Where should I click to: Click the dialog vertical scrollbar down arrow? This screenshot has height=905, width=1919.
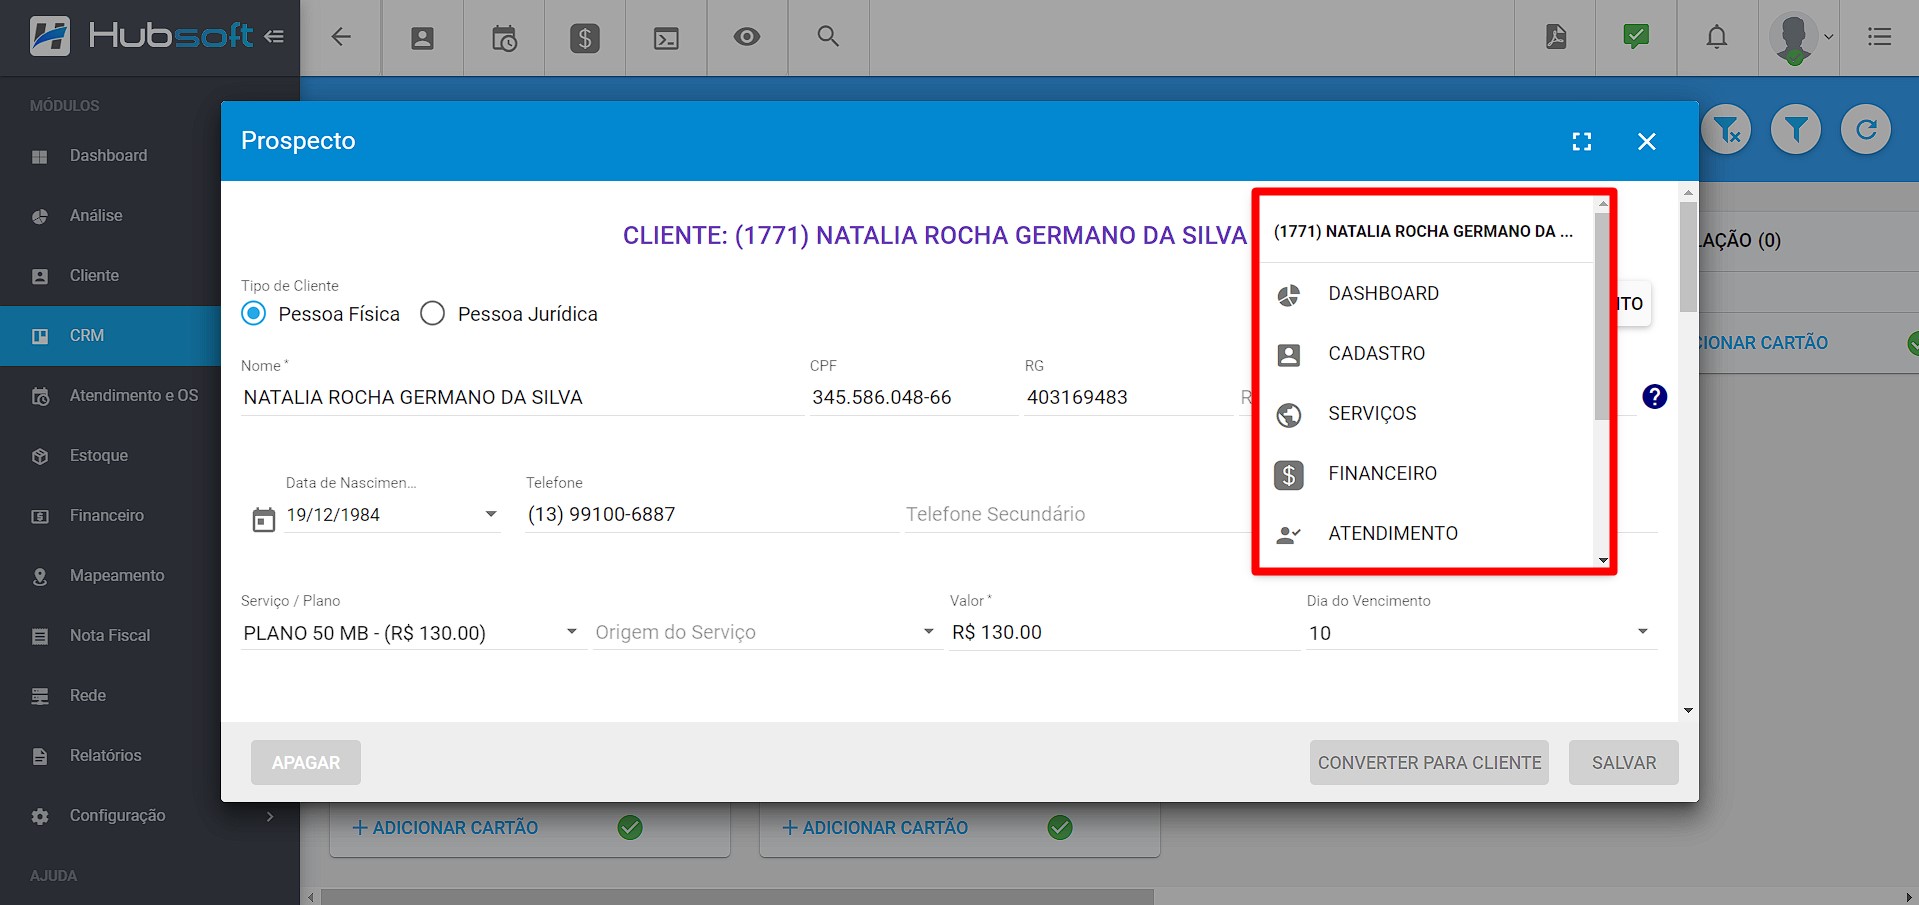click(1688, 711)
